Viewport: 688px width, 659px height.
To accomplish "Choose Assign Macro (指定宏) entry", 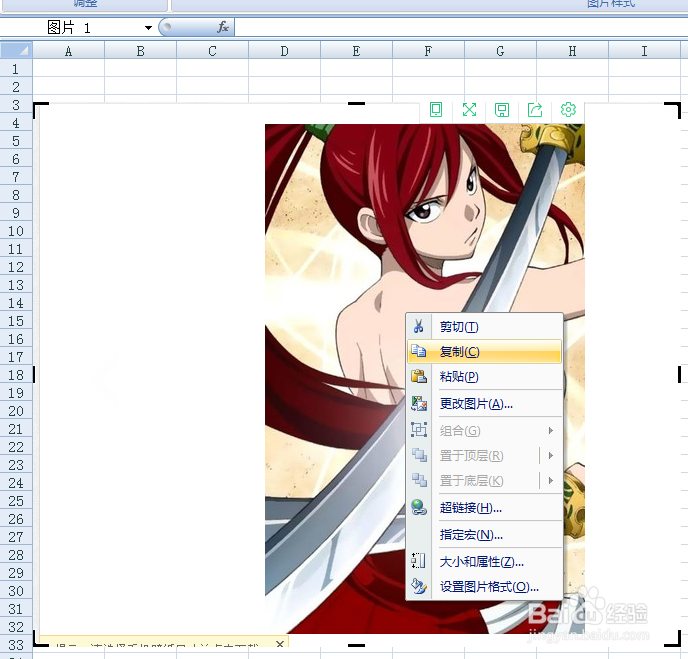I will pyautogui.click(x=484, y=535).
